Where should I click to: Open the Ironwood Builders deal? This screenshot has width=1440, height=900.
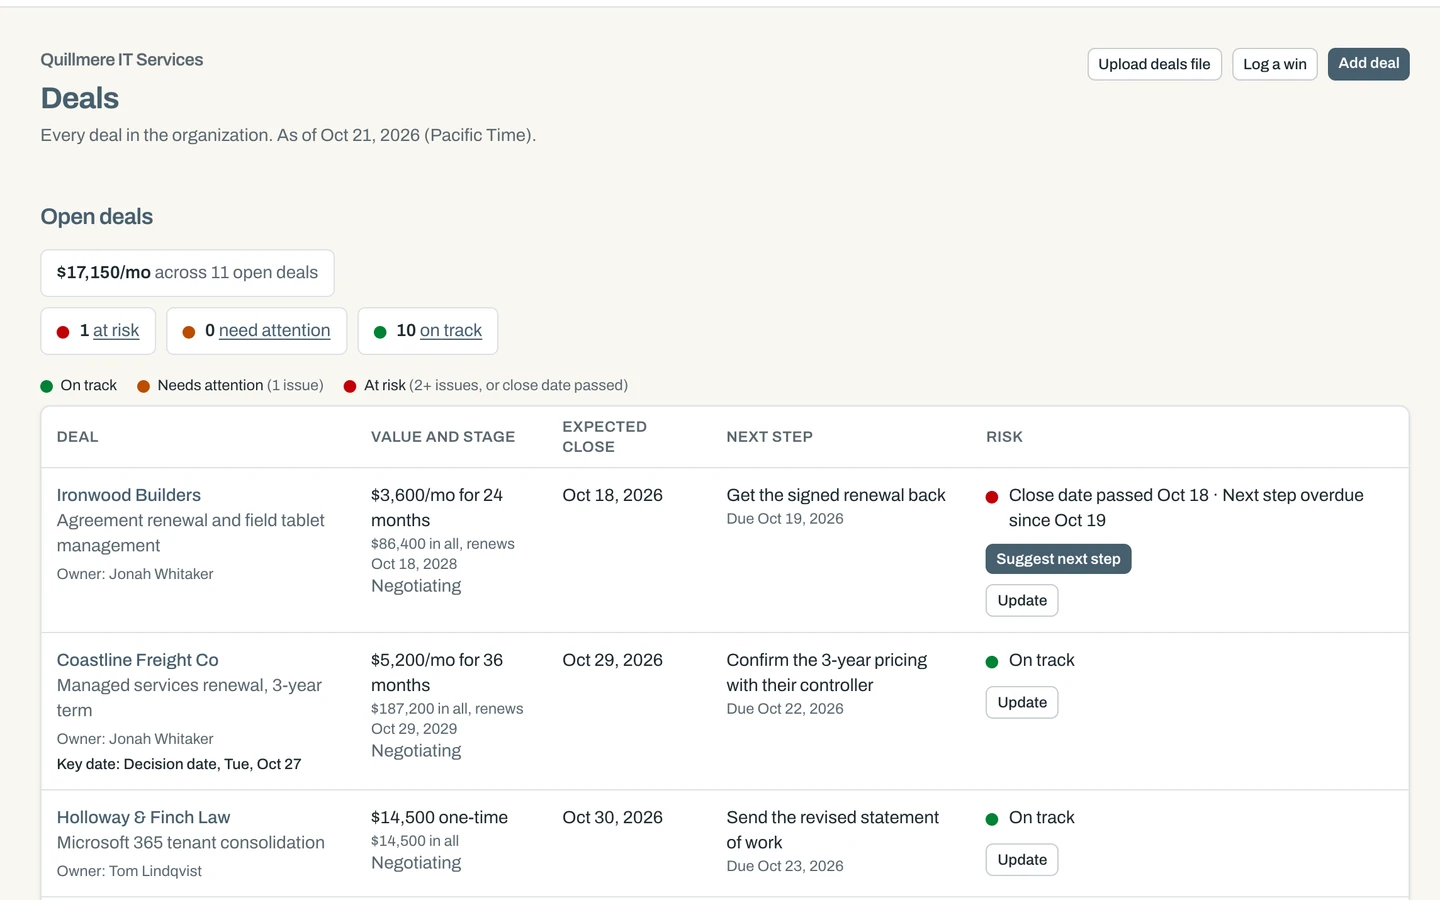click(128, 495)
